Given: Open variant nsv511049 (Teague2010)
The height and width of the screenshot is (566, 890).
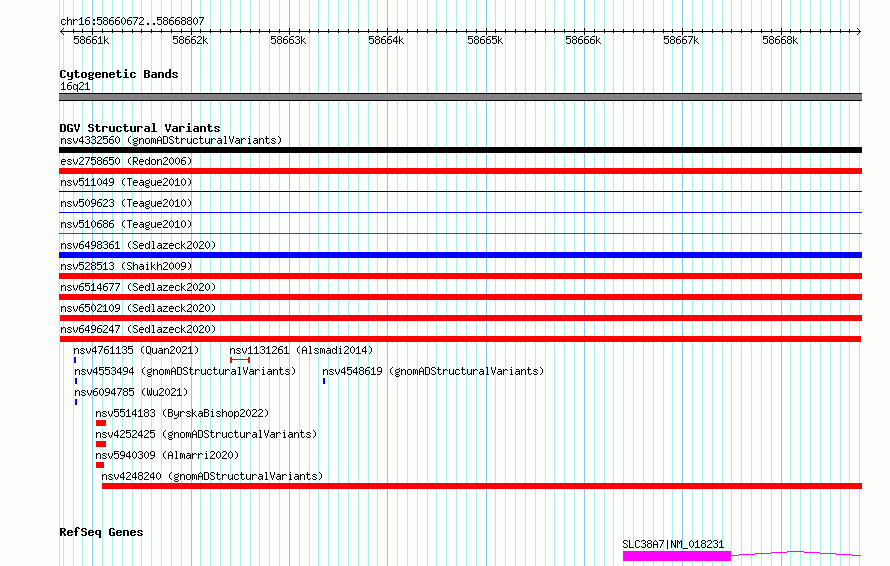Looking at the screenshot, I should pyautogui.click(x=126, y=182).
